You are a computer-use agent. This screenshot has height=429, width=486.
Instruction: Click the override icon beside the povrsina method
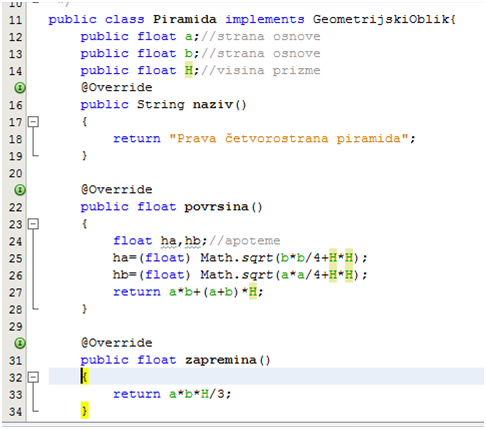click(x=20, y=190)
